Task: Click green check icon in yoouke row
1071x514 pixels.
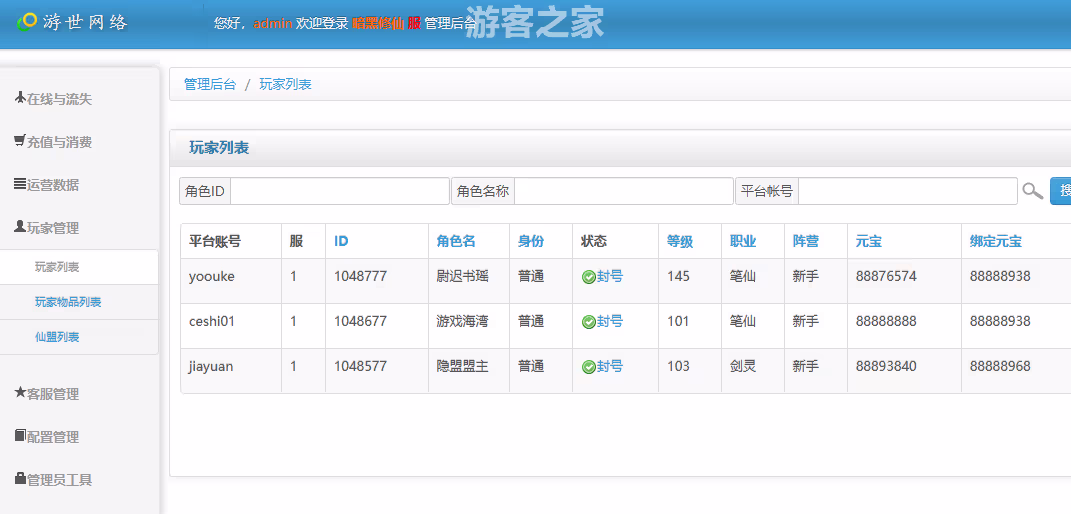Action: [x=588, y=277]
